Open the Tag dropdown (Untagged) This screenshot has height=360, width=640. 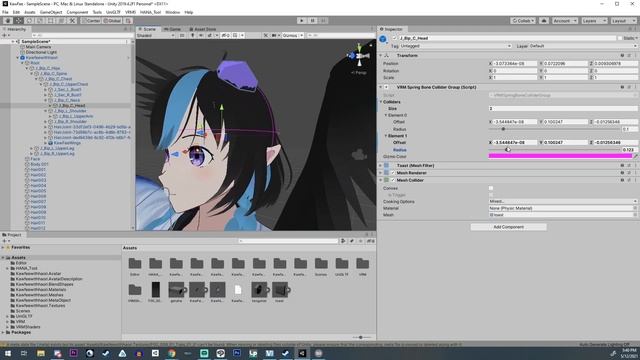pos(456,46)
